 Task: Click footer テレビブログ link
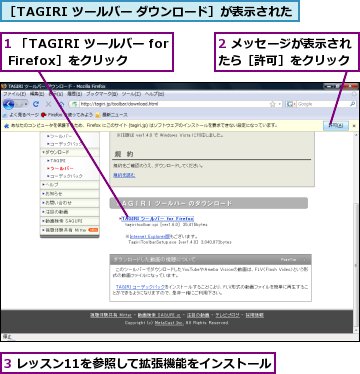227,315
